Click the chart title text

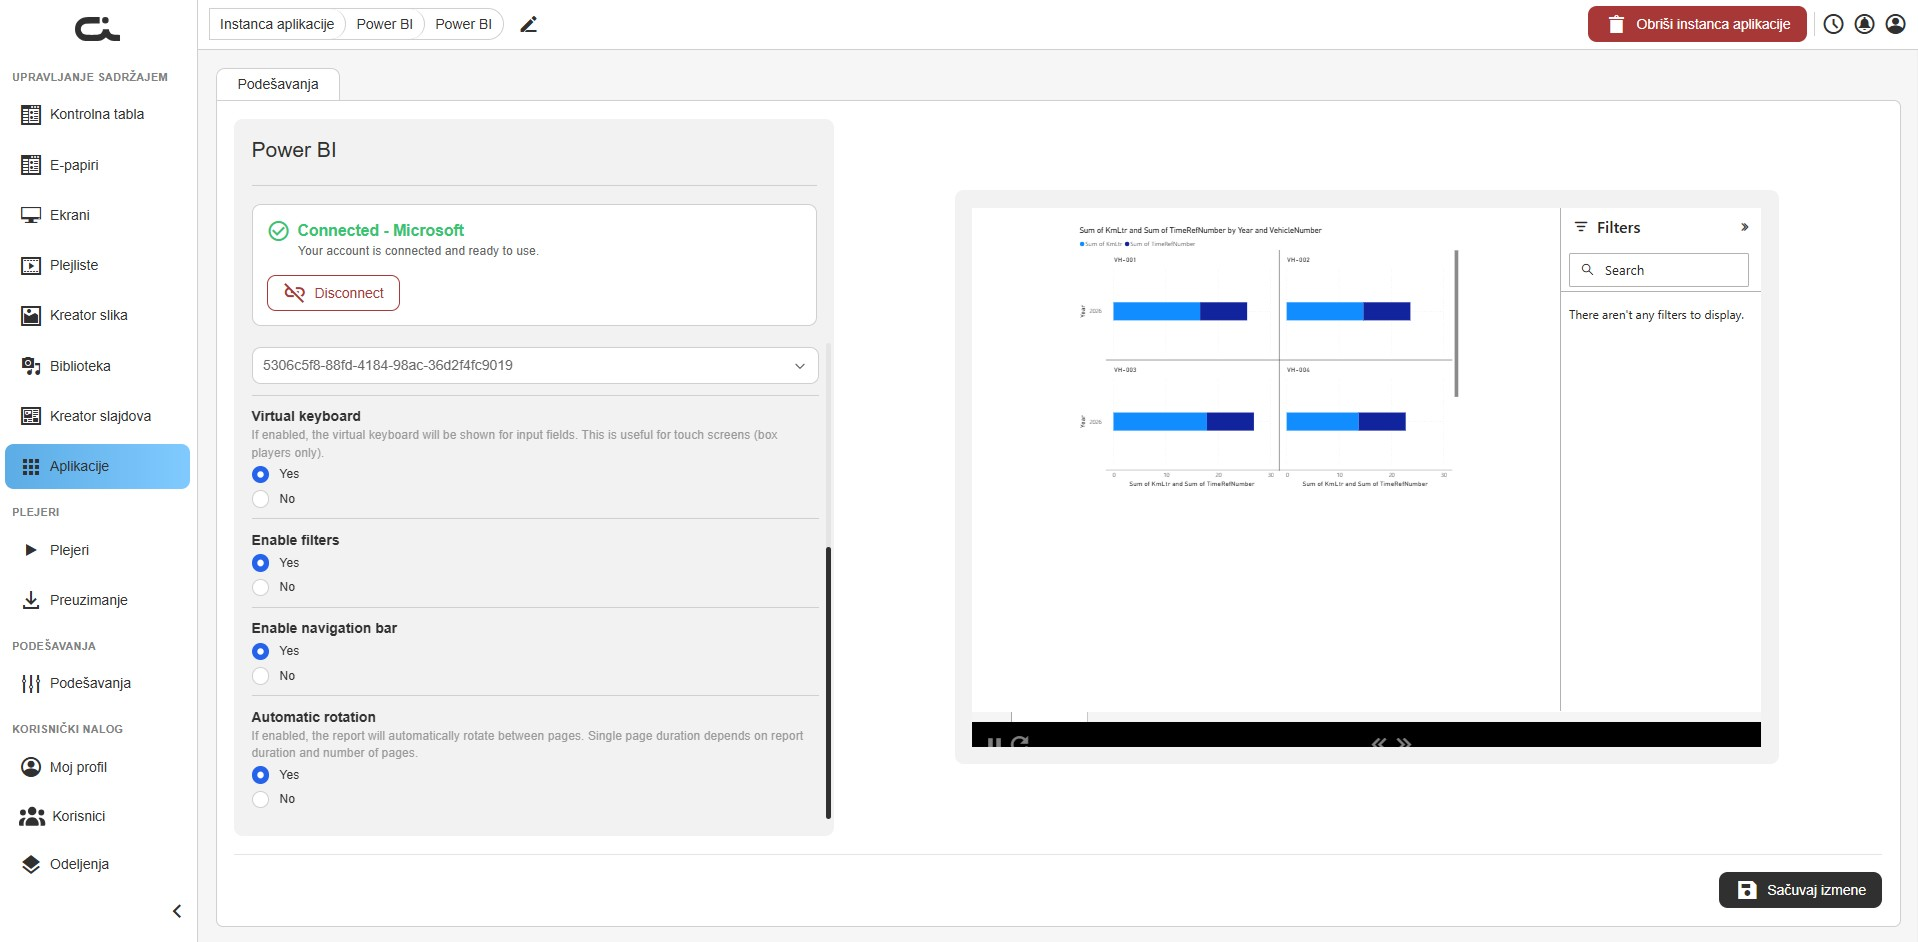coord(1200,230)
